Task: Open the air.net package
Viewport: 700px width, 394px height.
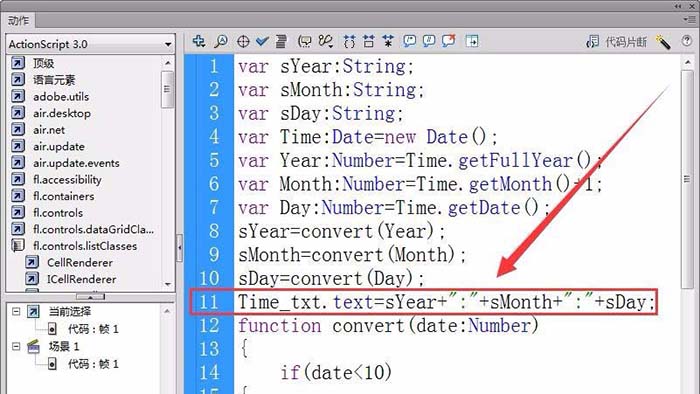Action: [x=49, y=130]
